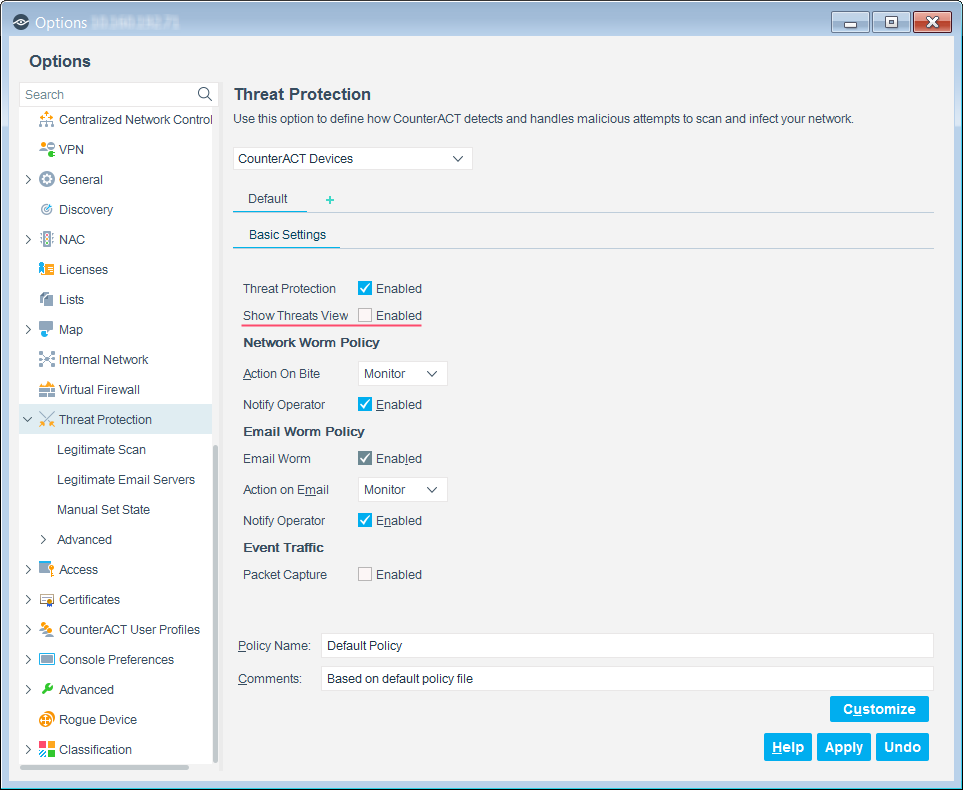Viewport: 963px width, 790px height.
Task: Click the sidebar vertical scrollbar
Action: point(215,603)
